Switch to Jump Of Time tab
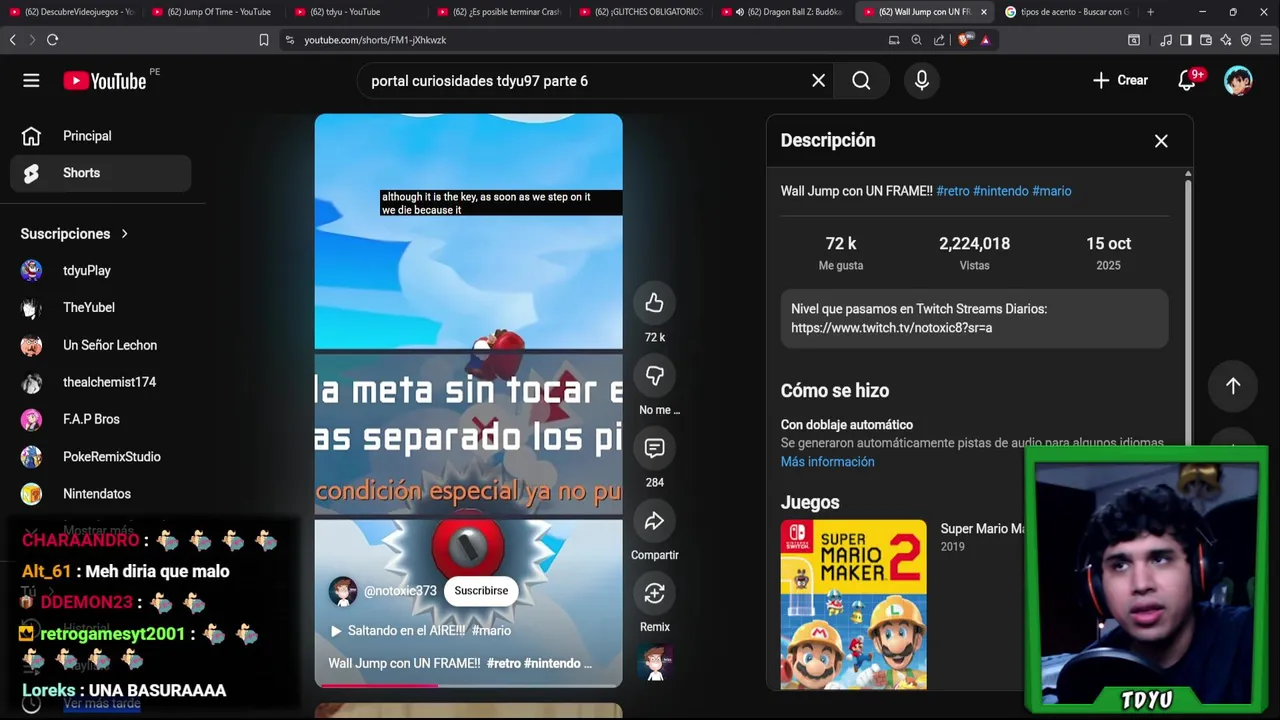 213,12
